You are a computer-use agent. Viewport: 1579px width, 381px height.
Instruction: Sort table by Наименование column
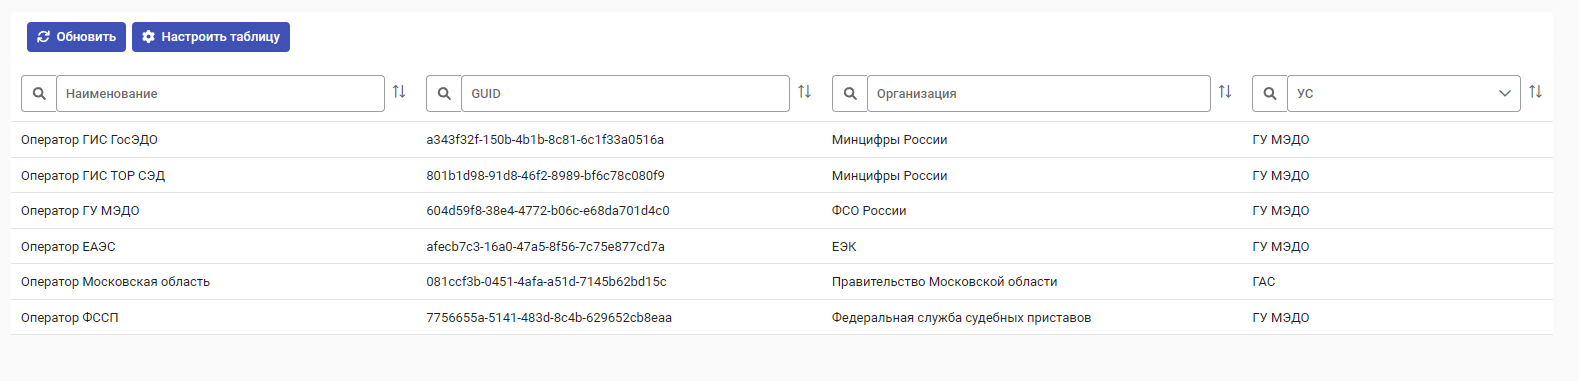(x=399, y=92)
